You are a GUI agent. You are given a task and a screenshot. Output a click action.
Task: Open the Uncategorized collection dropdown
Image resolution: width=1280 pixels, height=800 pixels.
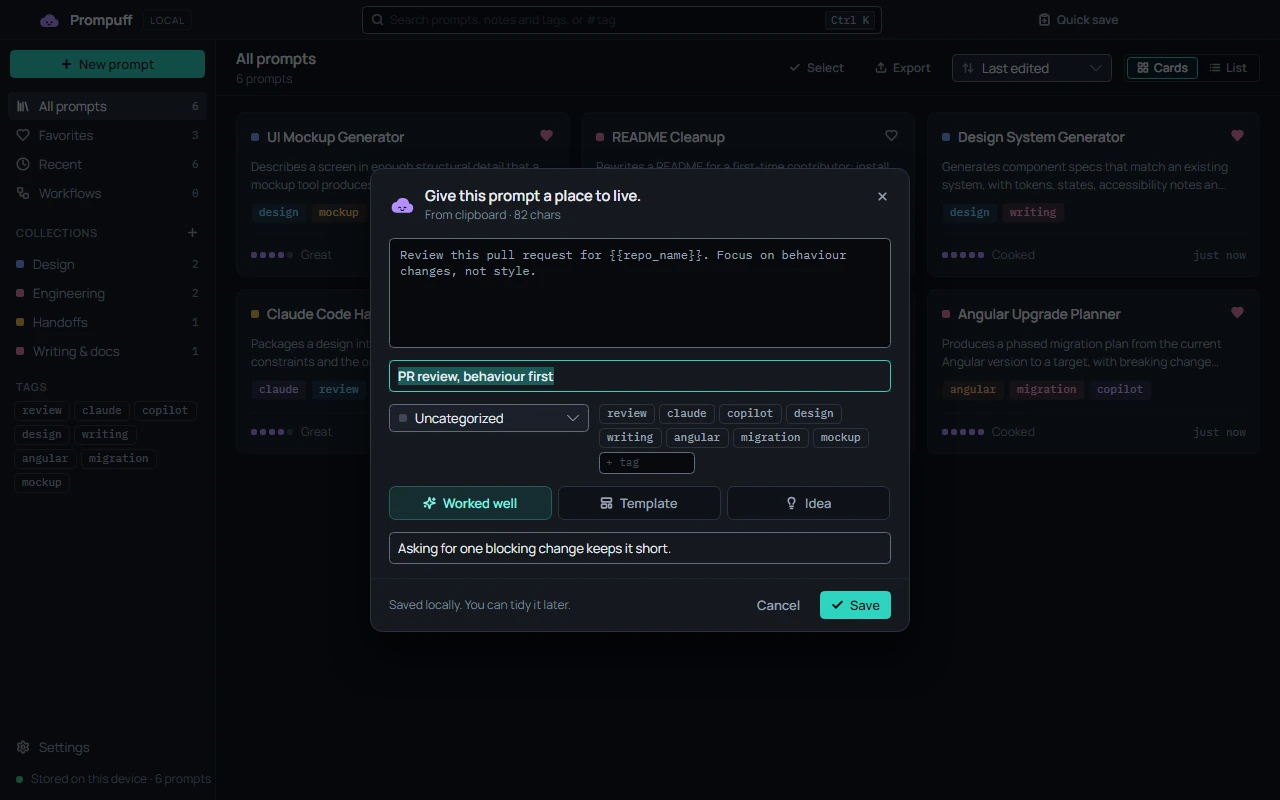pyautogui.click(x=489, y=418)
